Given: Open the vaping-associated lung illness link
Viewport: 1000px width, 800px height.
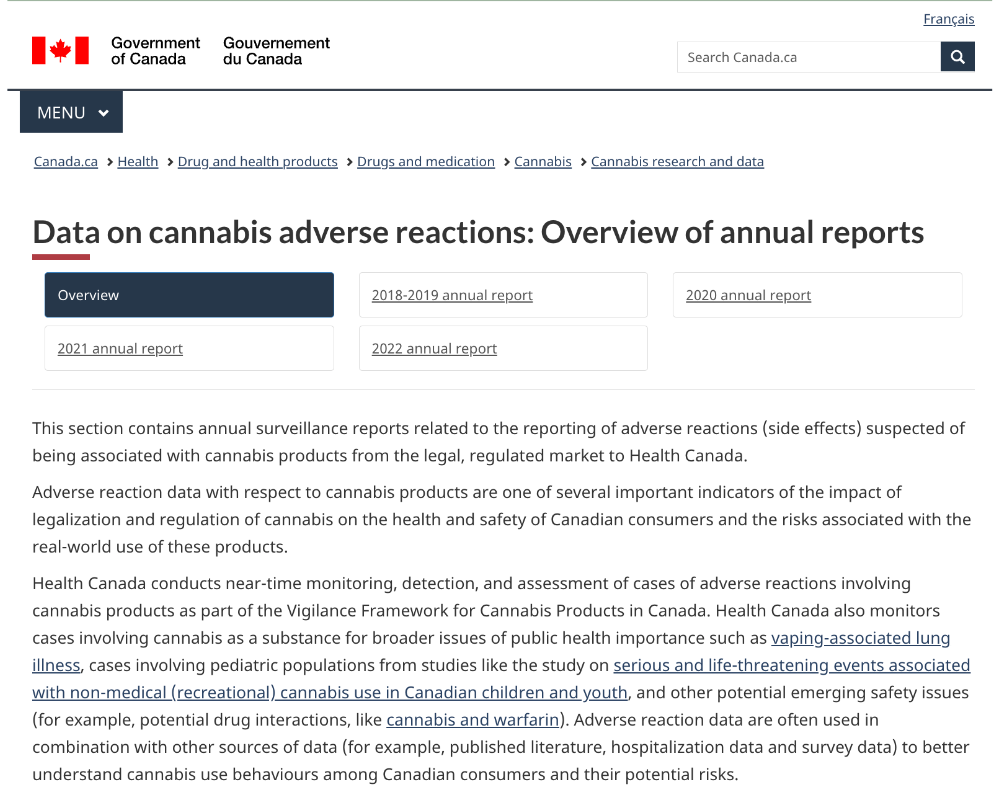Looking at the screenshot, I should coord(860,637).
